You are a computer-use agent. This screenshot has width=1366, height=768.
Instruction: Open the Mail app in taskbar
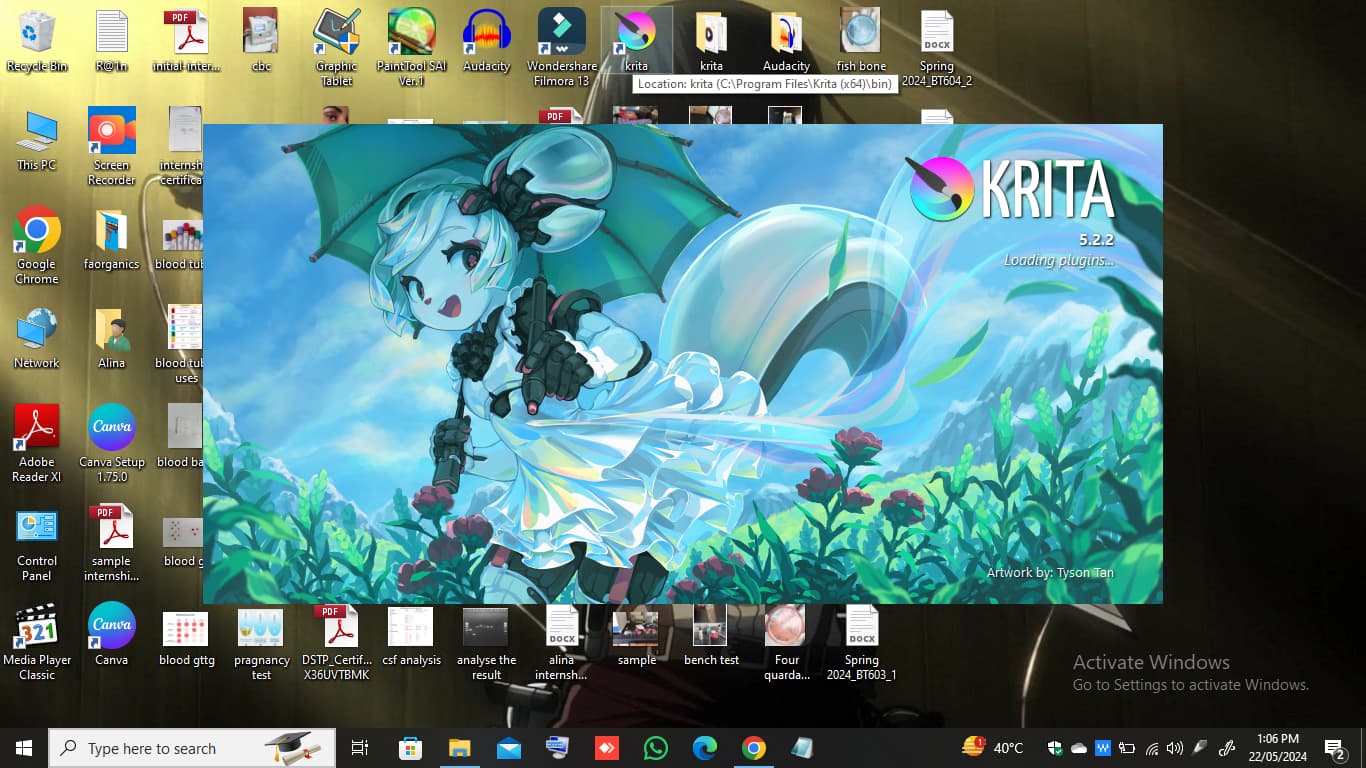(508, 748)
